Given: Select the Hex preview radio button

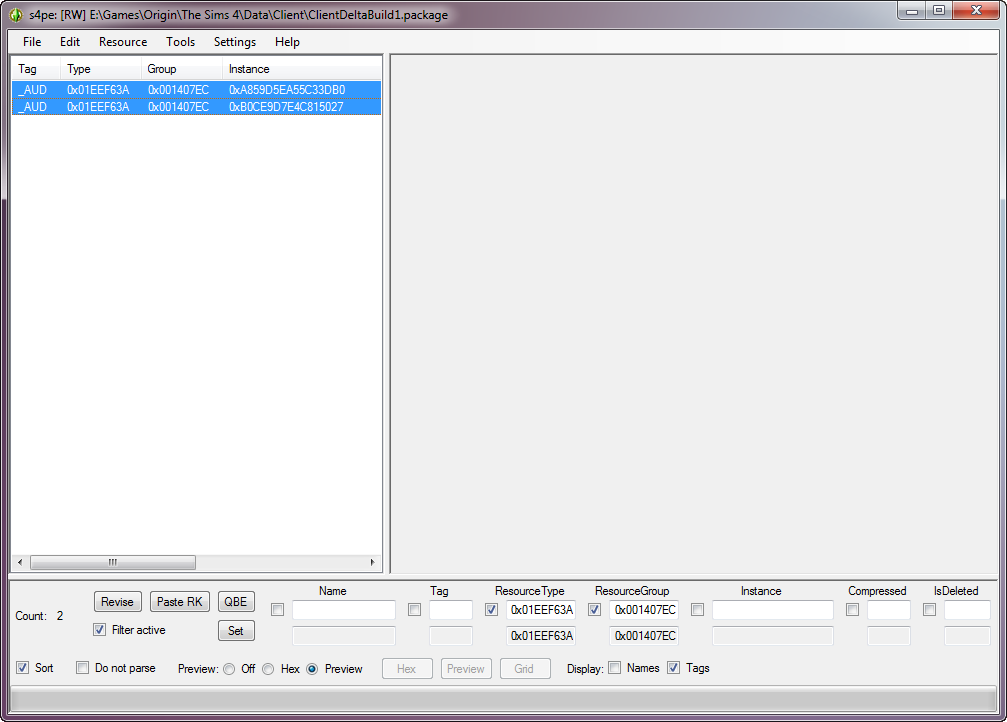Looking at the screenshot, I should [x=268, y=669].
